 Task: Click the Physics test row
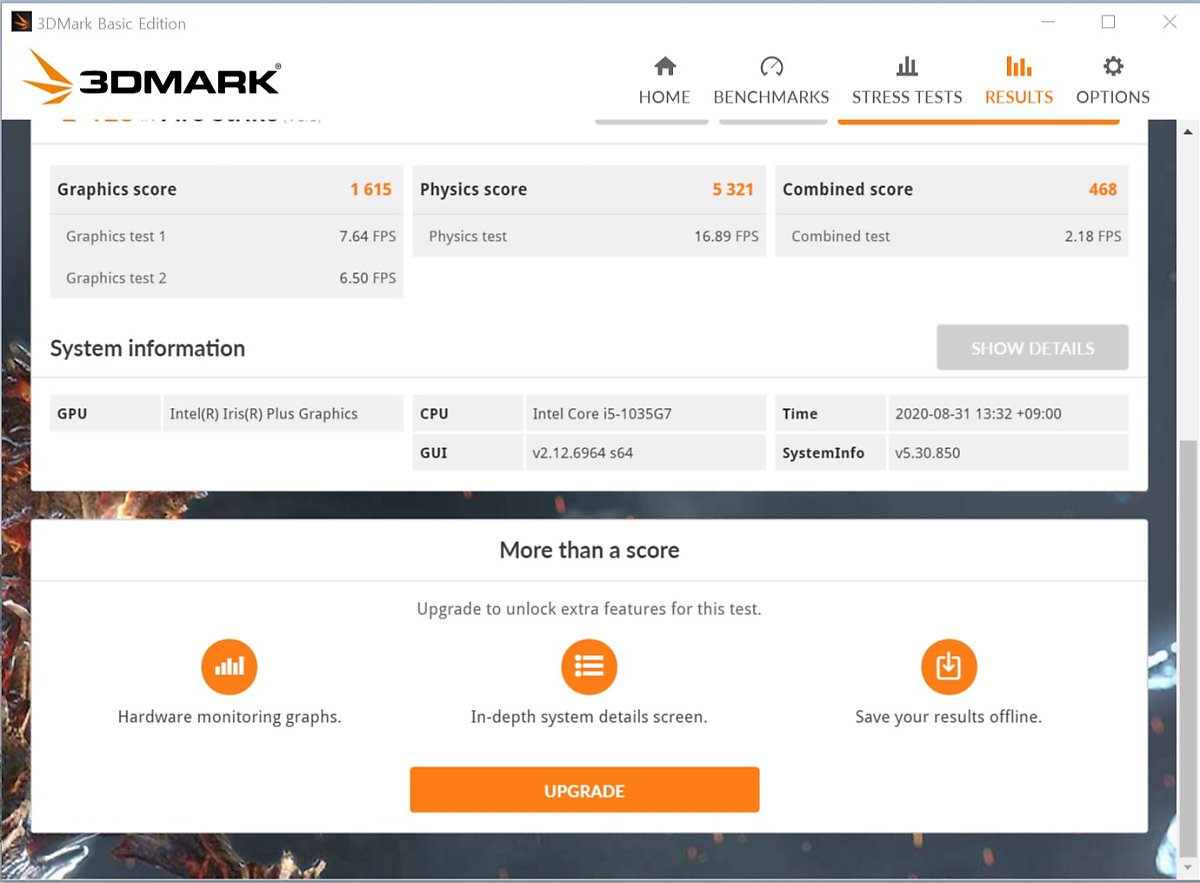pyautogui.click(x=589, y=236)
